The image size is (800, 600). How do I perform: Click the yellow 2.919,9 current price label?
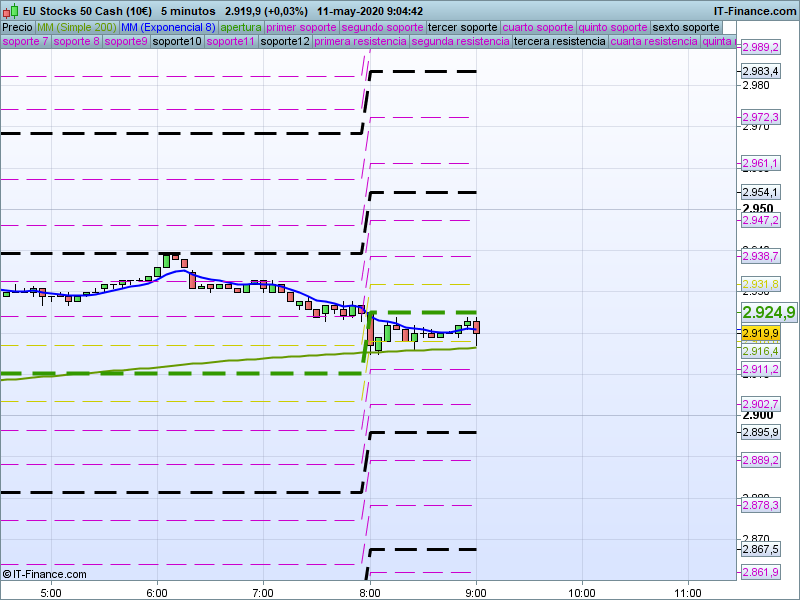[760, 333]
